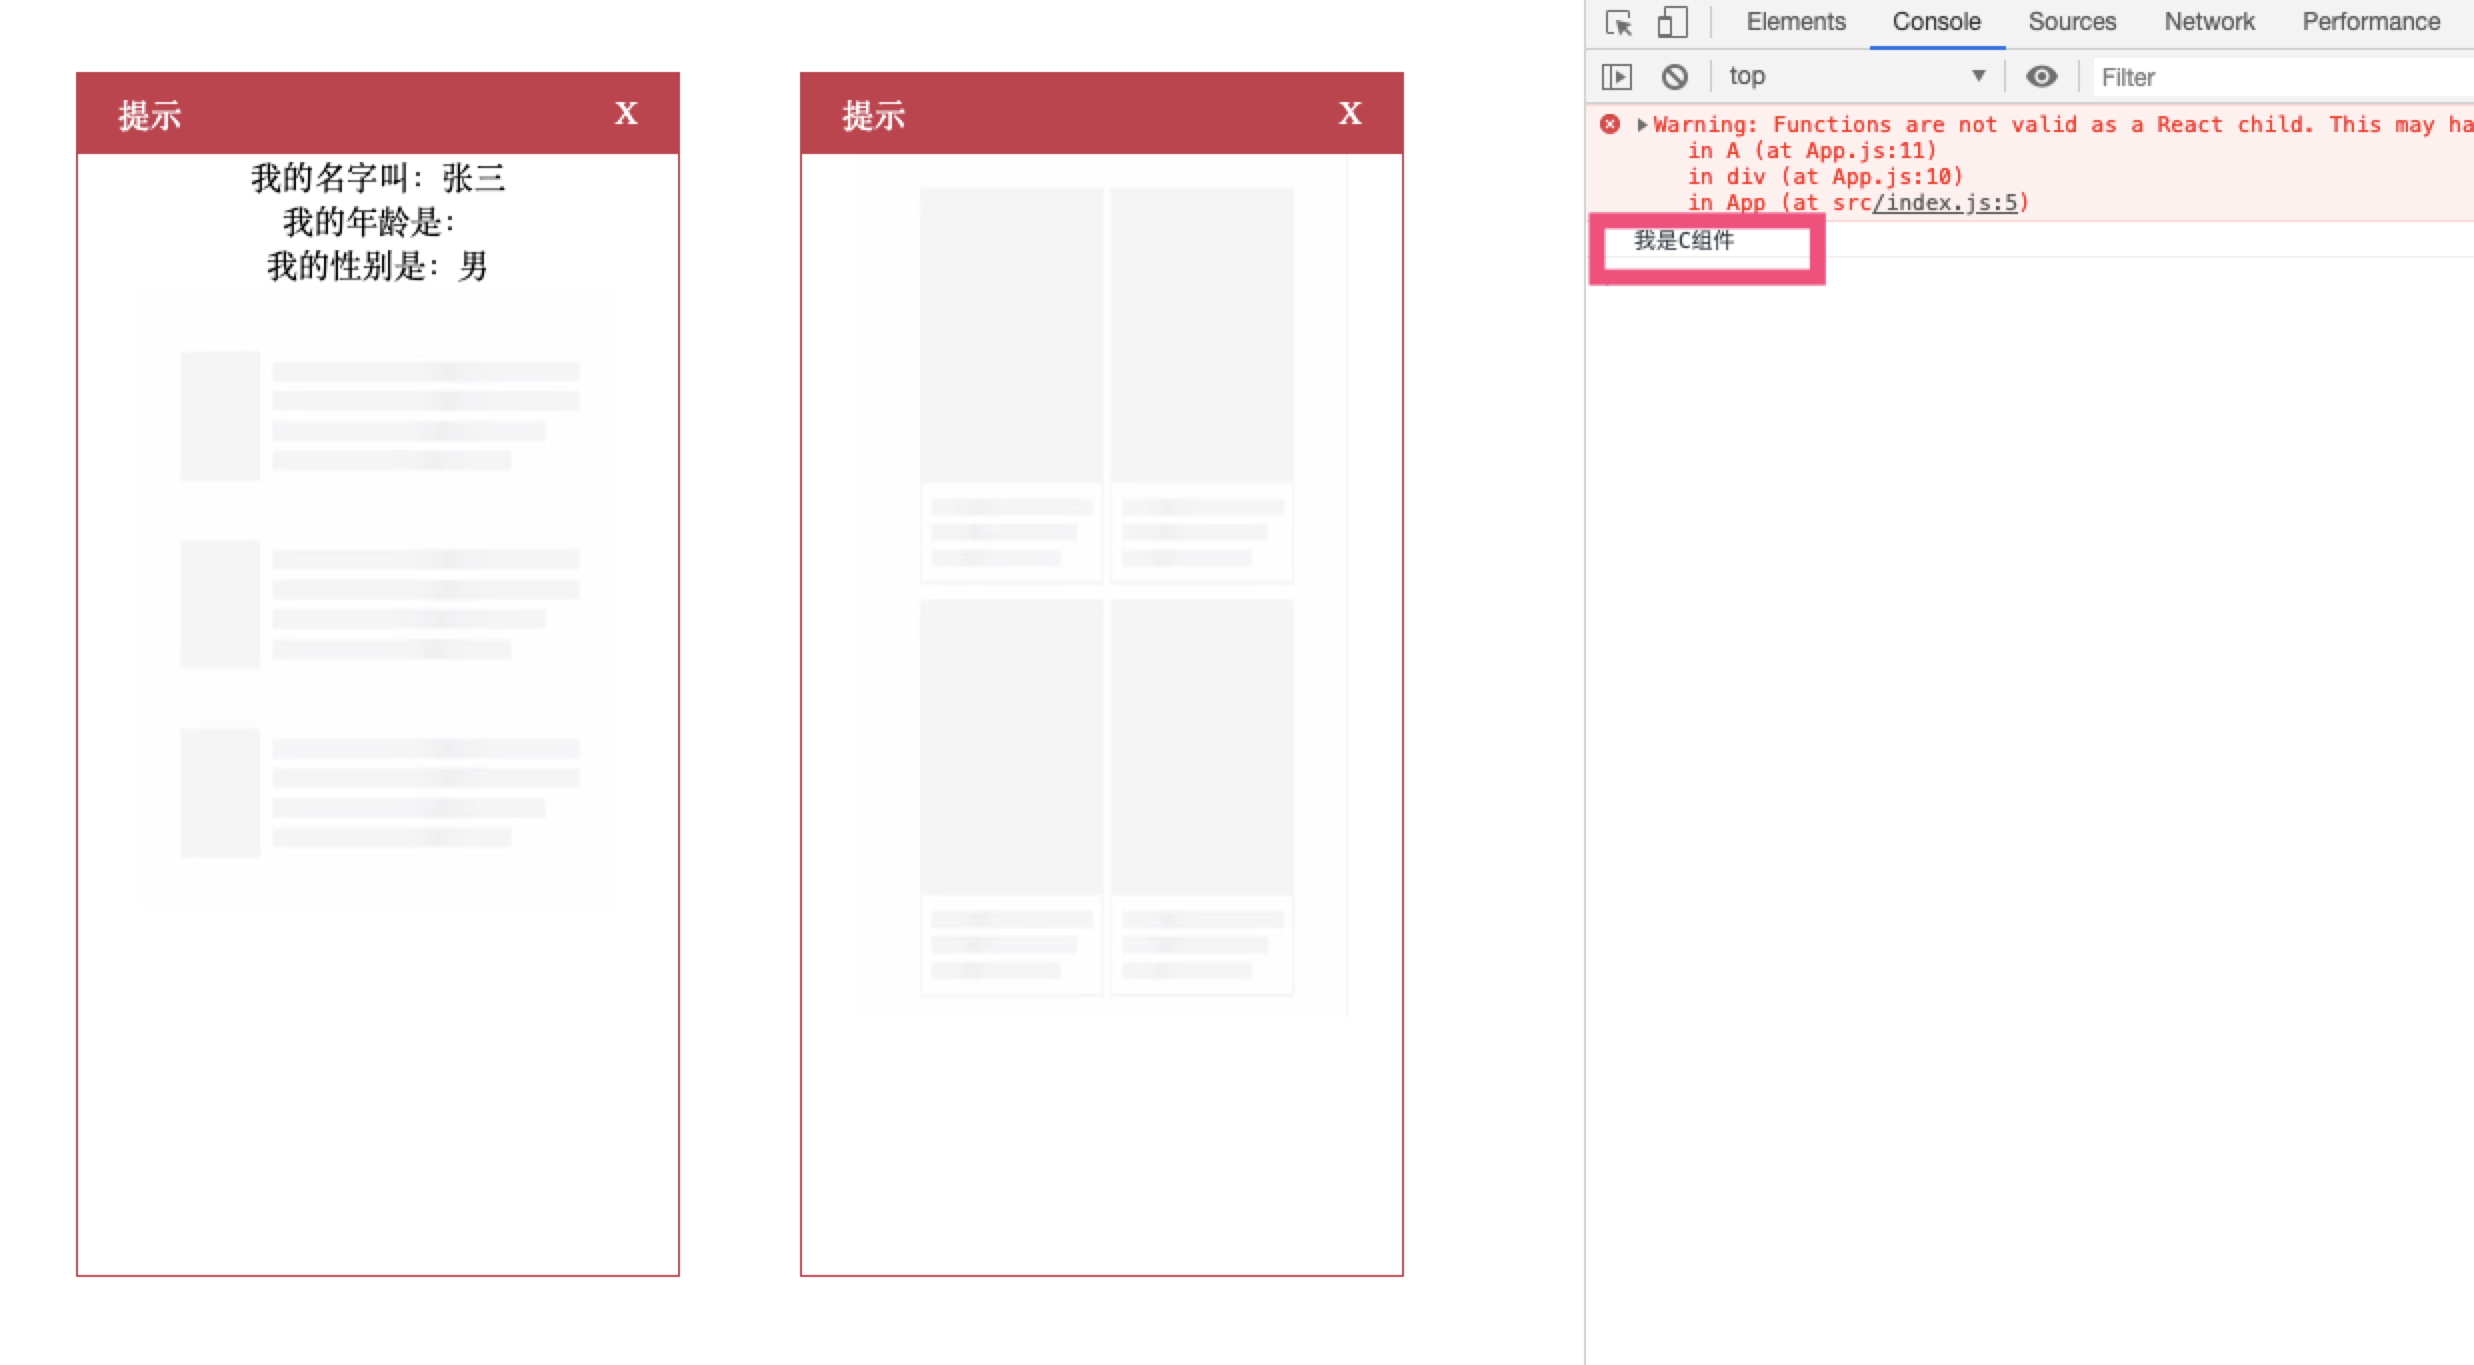Click the dropdown arrow beside top

tap(1978, 76)
